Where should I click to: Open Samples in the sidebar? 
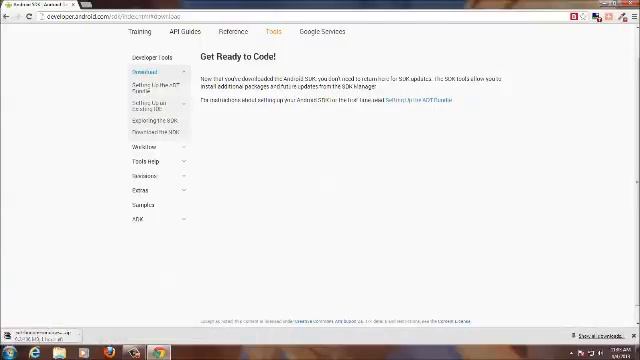coord(143,205)
